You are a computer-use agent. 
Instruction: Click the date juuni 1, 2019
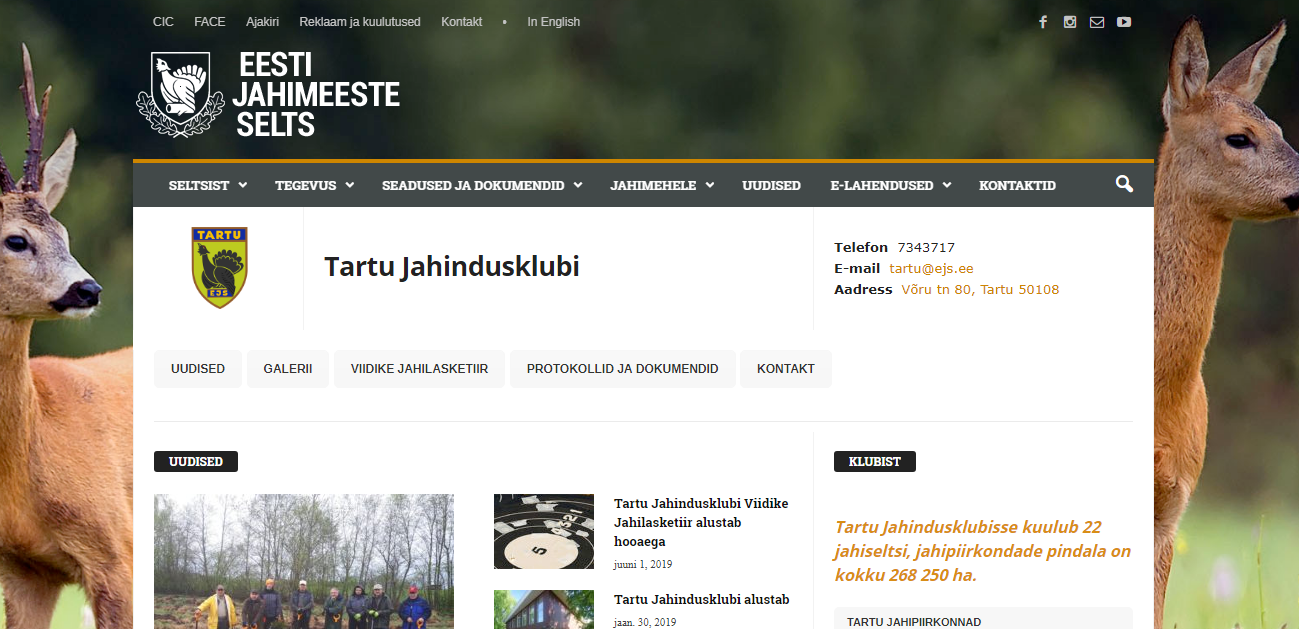coord(643,564)
